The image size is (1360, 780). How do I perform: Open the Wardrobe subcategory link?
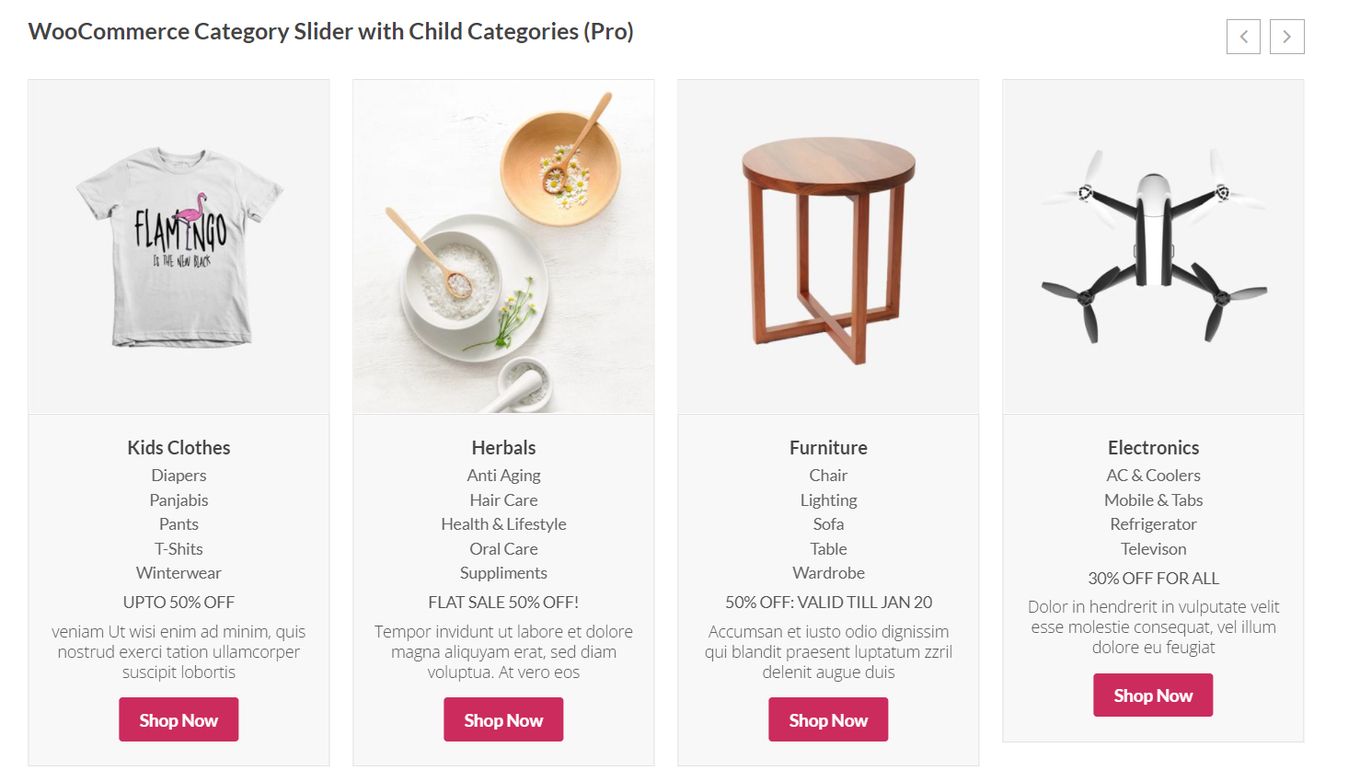pyautogui.click(x=828, y=573)
